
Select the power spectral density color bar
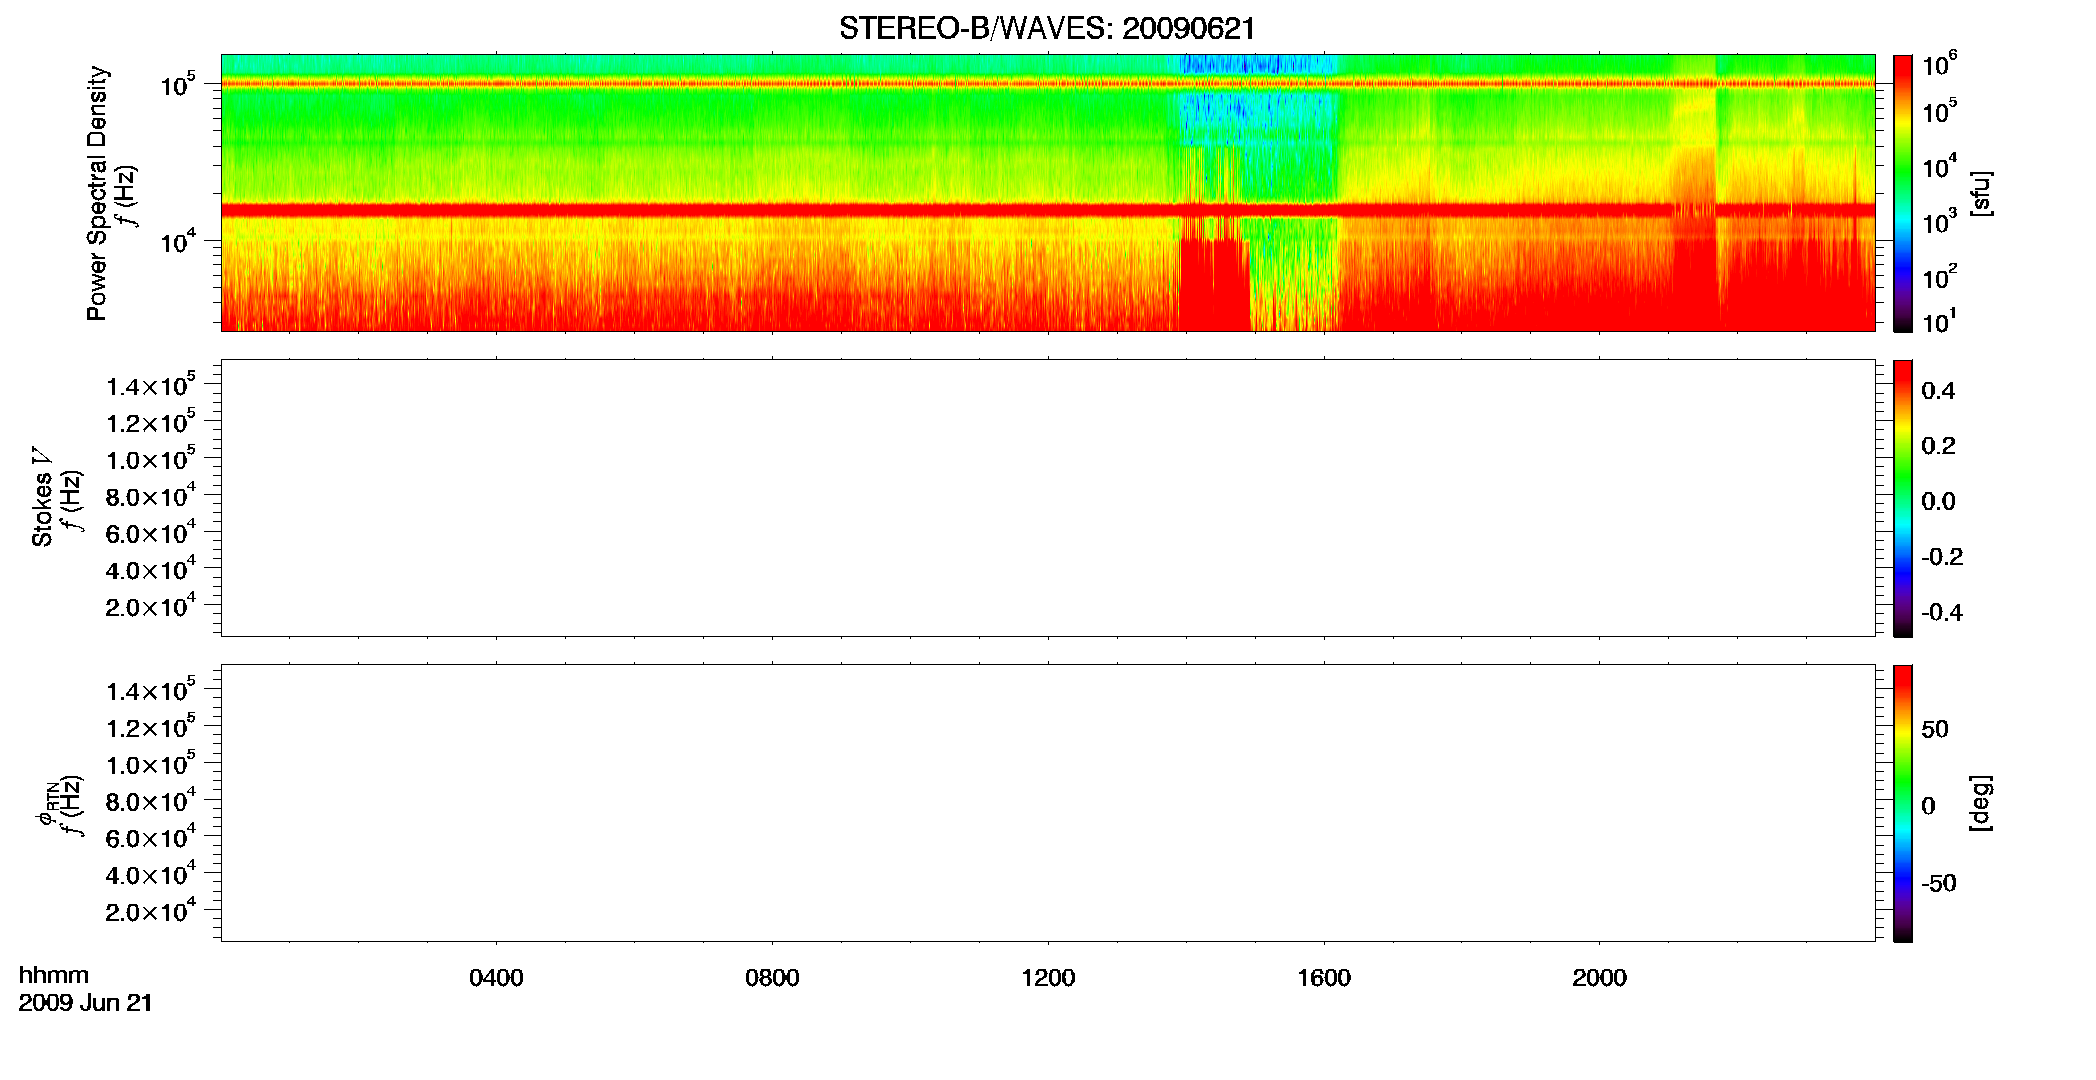[1903, 193]
